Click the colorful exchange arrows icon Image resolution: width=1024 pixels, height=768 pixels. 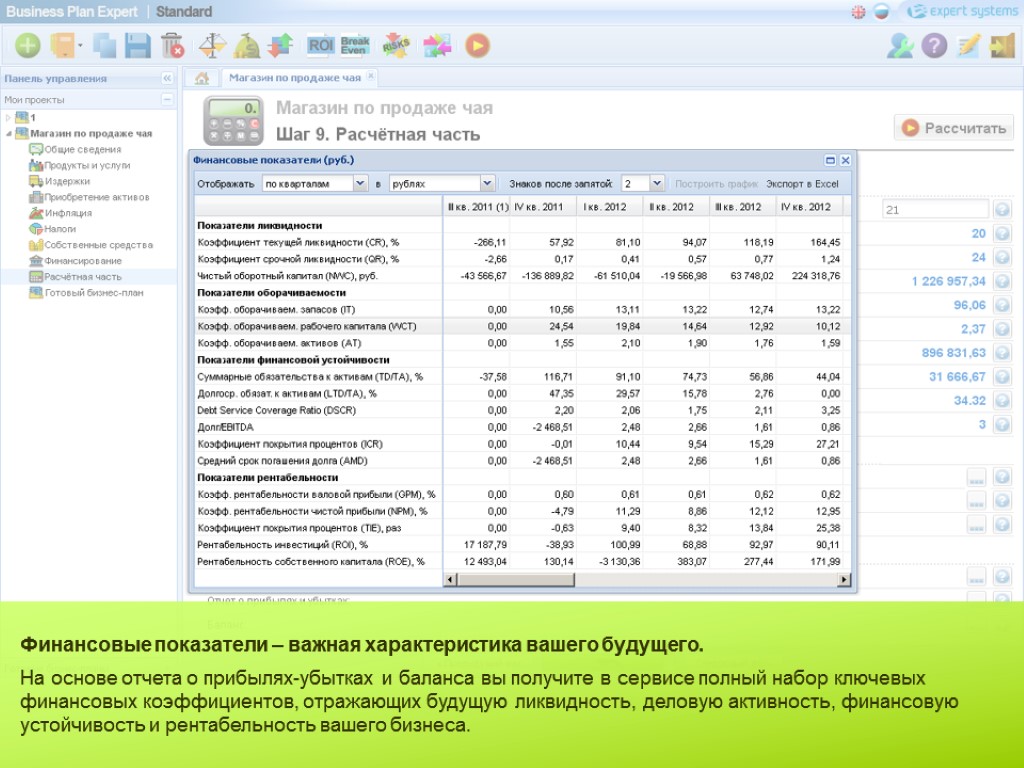coord(437,46)
